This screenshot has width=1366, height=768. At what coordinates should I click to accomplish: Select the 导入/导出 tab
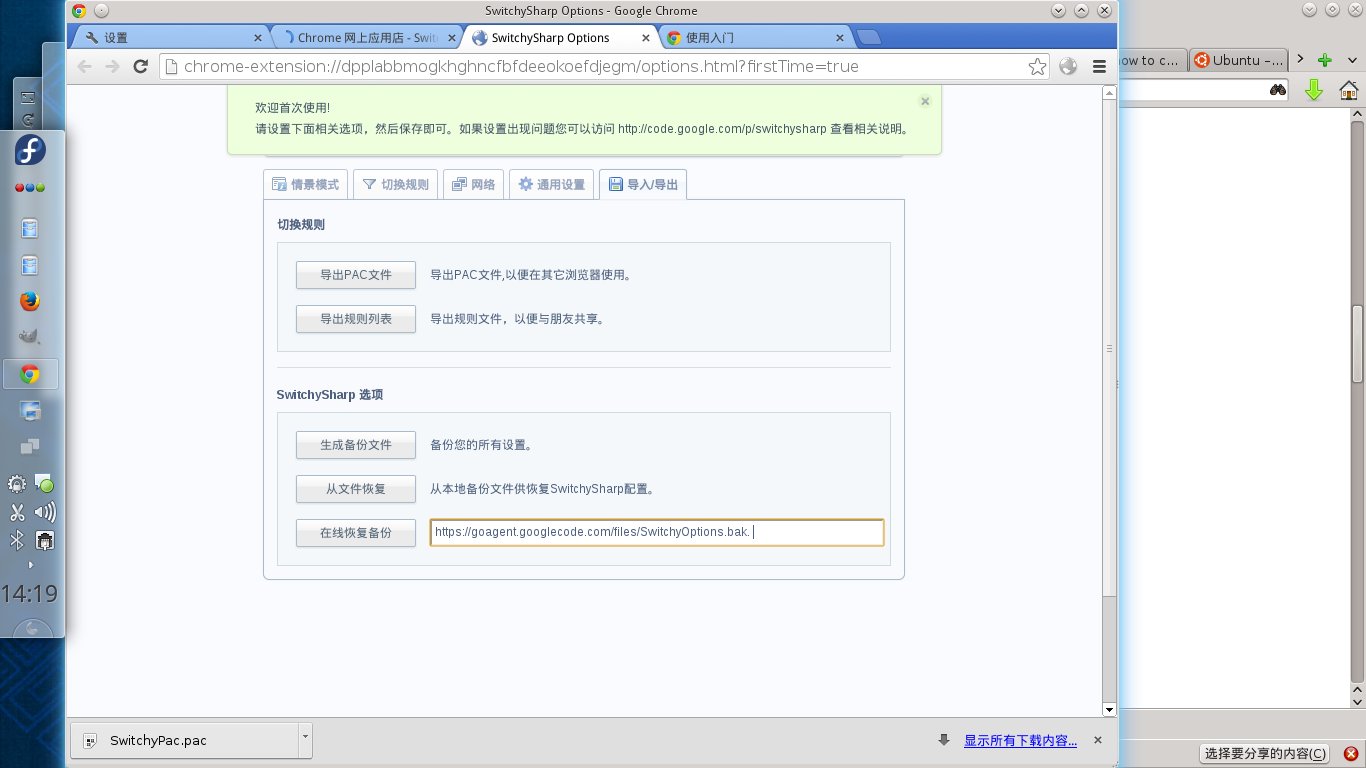(x=642, y=185)
